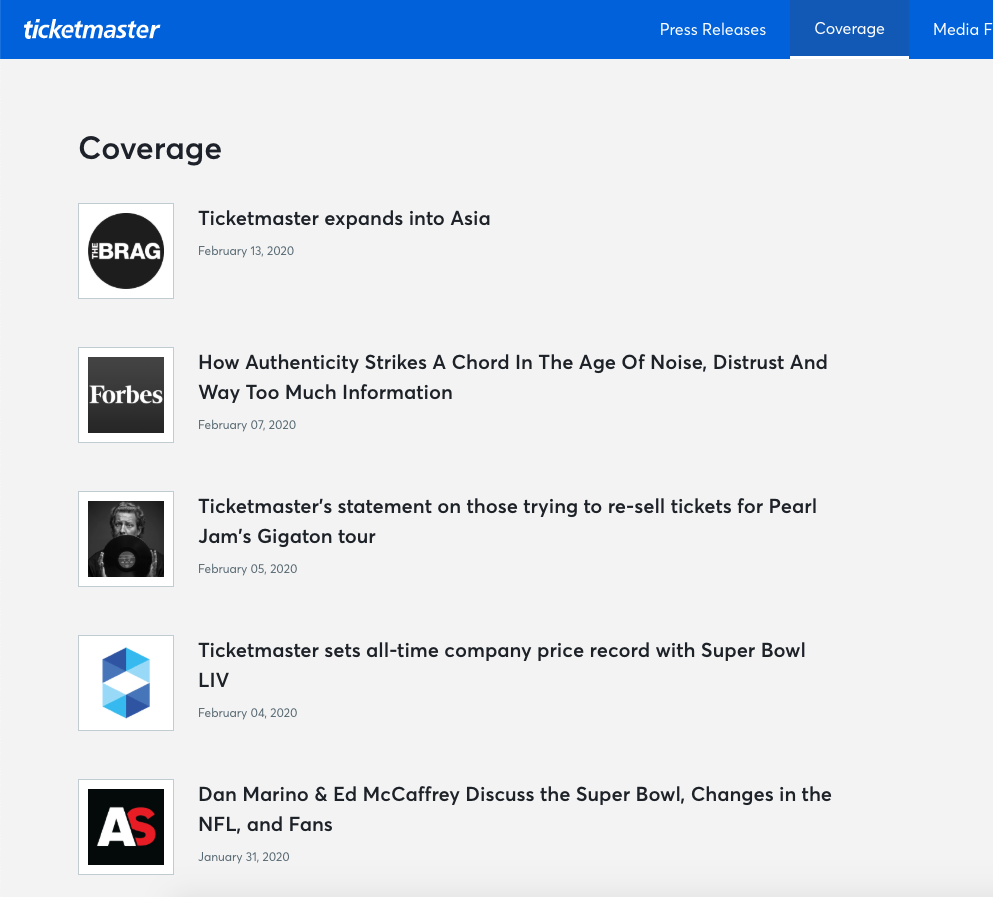Open the Pearl Jam vinyl photo thumbnail

[126, 539]
